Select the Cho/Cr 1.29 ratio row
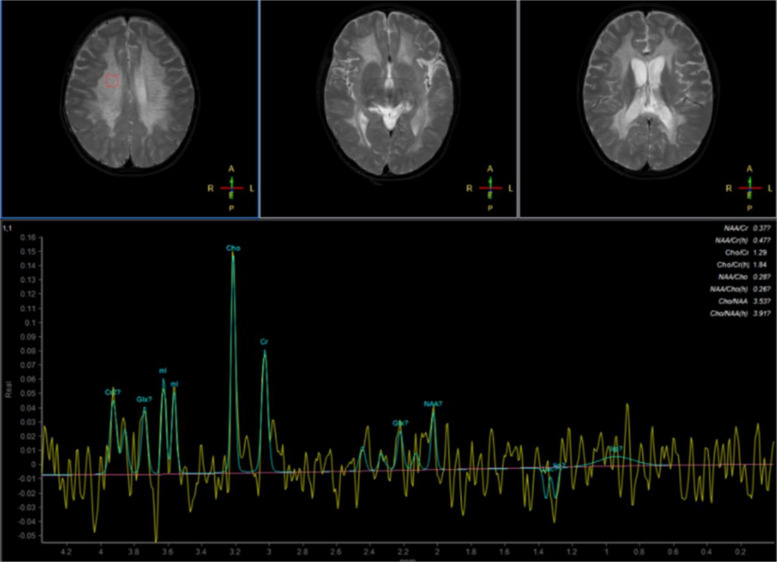777x562 pixels. [x=746, y=252]
